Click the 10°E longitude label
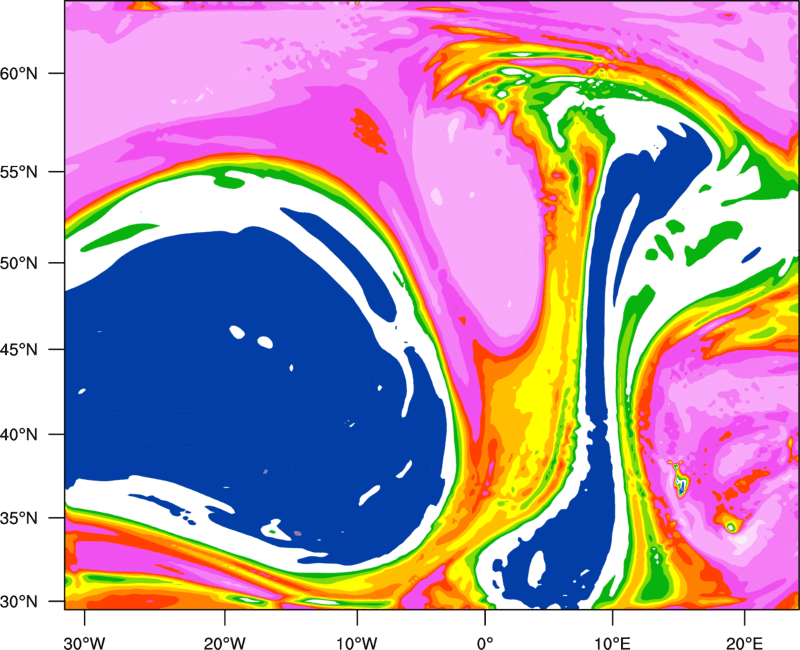The image size is (800, 650). tap(612, 643)
